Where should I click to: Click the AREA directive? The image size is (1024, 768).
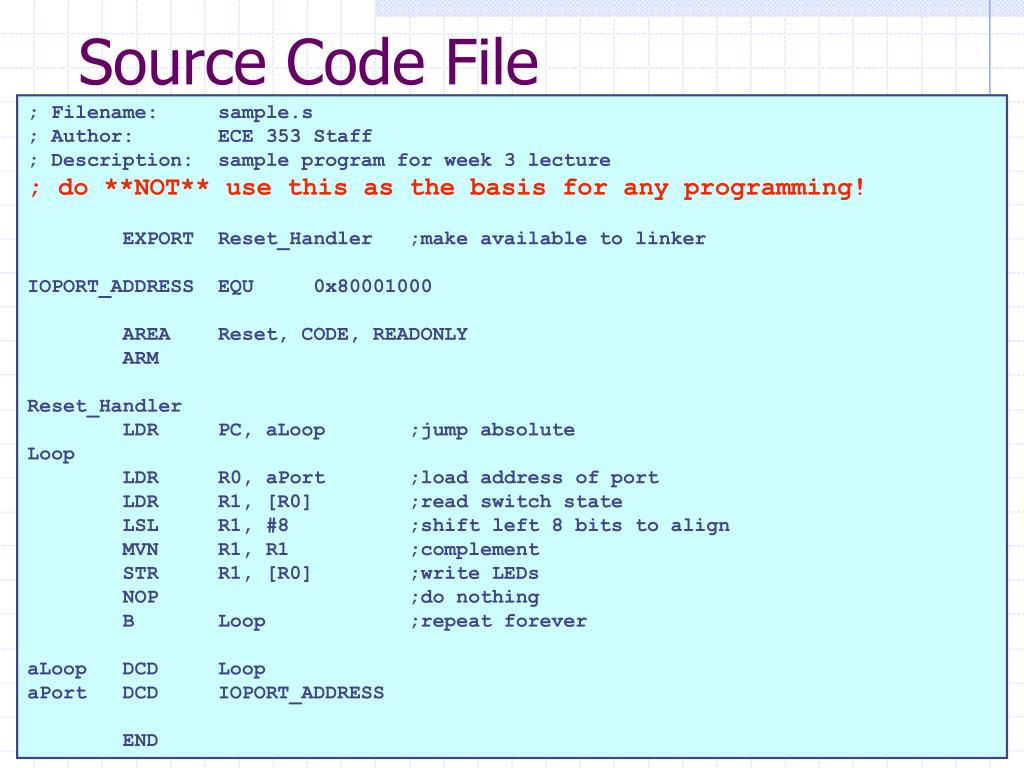point(146,334)
